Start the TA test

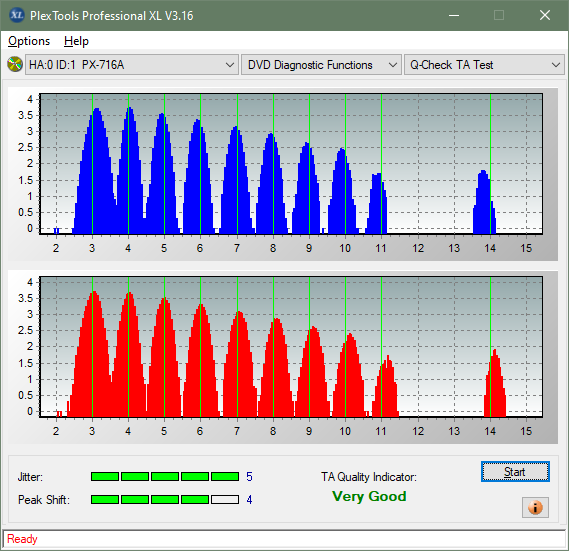[x=515, y=472]
